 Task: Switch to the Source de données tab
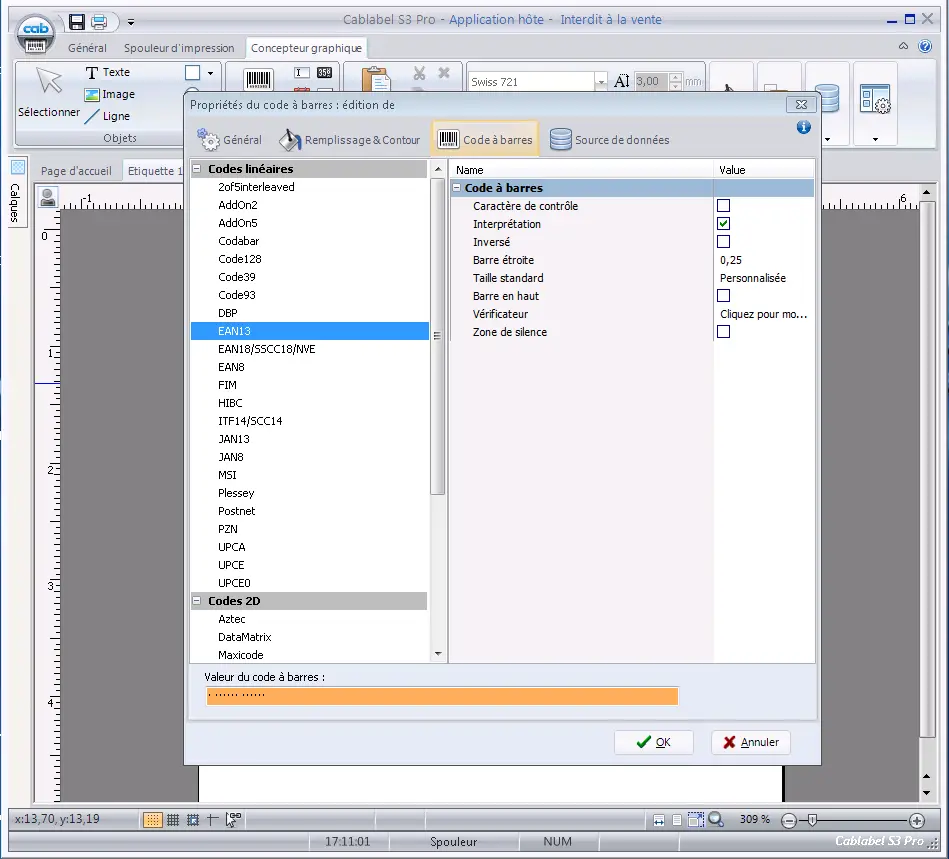coord(609,140)
